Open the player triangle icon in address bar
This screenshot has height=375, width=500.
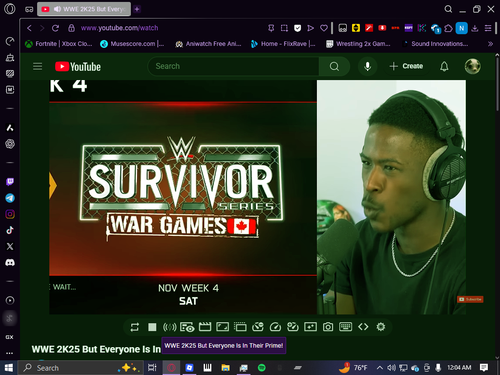click(x=310, y=28)
